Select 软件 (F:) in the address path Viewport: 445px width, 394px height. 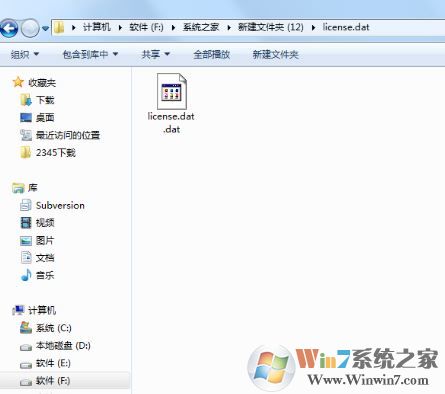[146, 27]
